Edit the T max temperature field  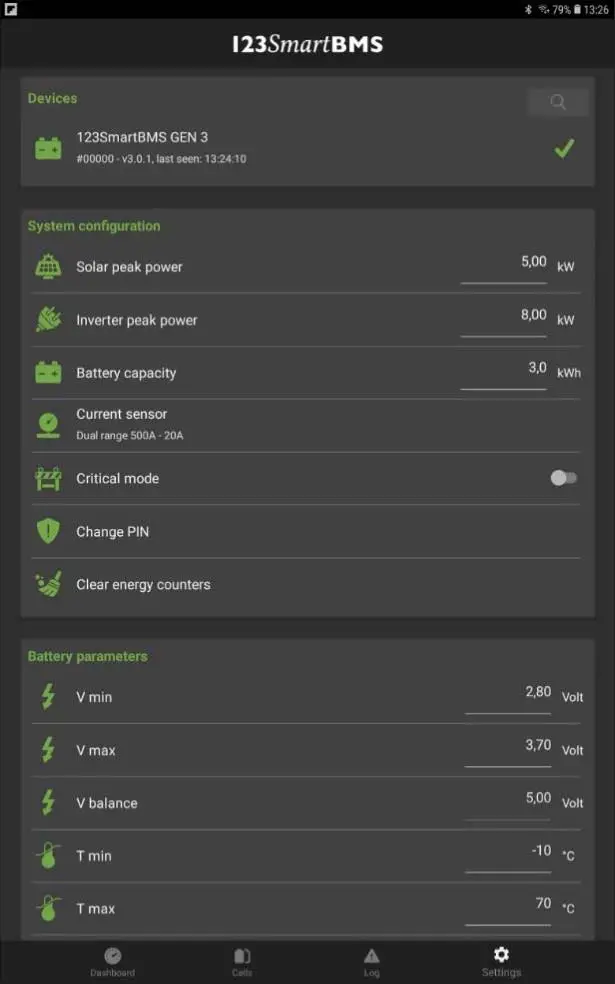point(508,906)
